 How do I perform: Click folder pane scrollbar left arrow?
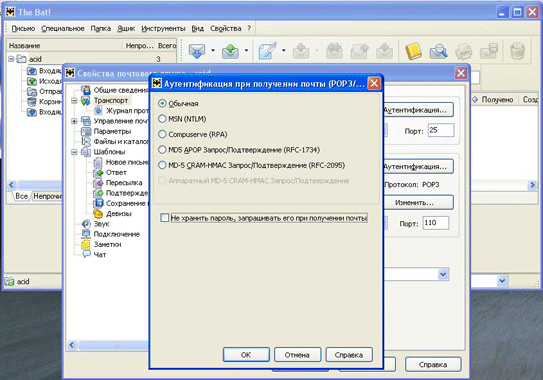tap(11, 185)
